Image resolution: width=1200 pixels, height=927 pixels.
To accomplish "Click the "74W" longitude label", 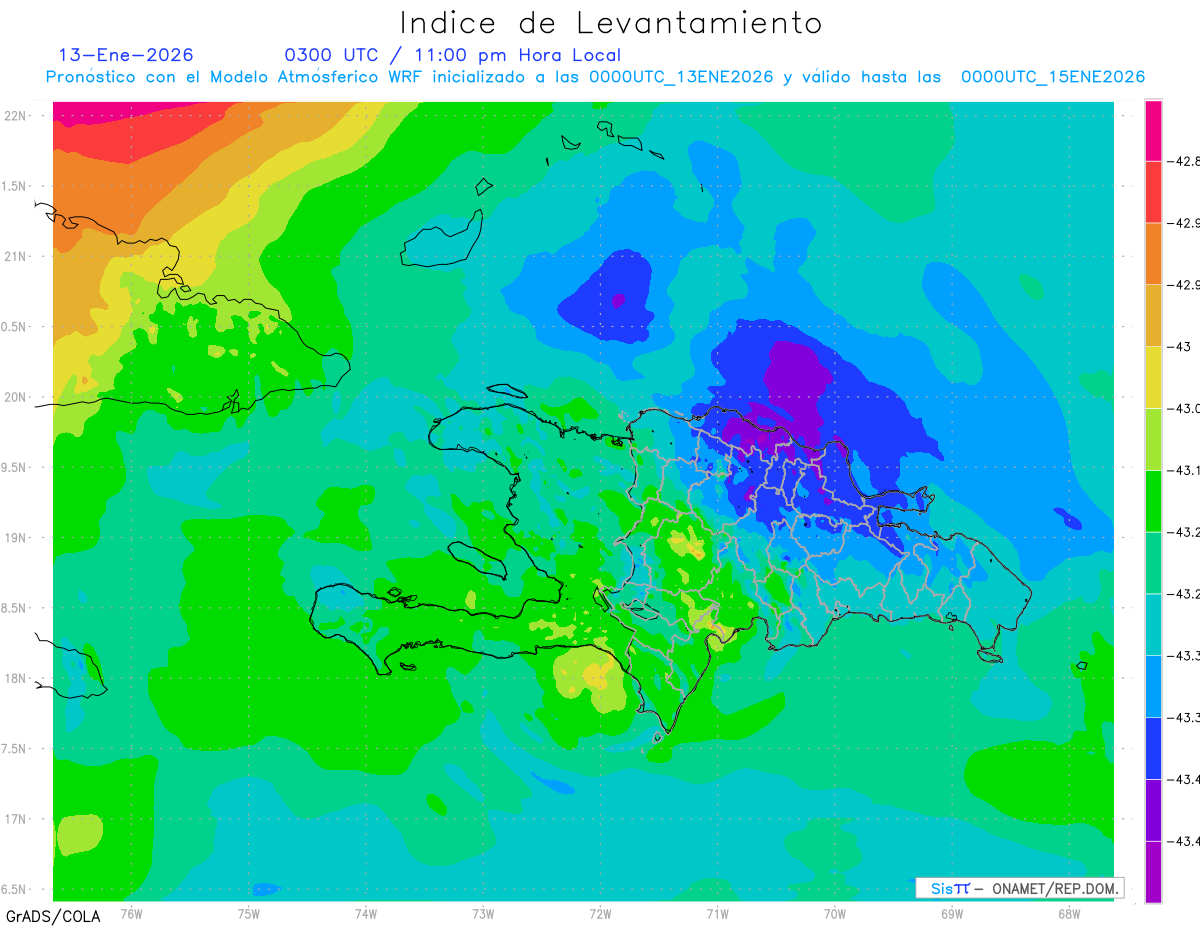I will pos(366,913).
